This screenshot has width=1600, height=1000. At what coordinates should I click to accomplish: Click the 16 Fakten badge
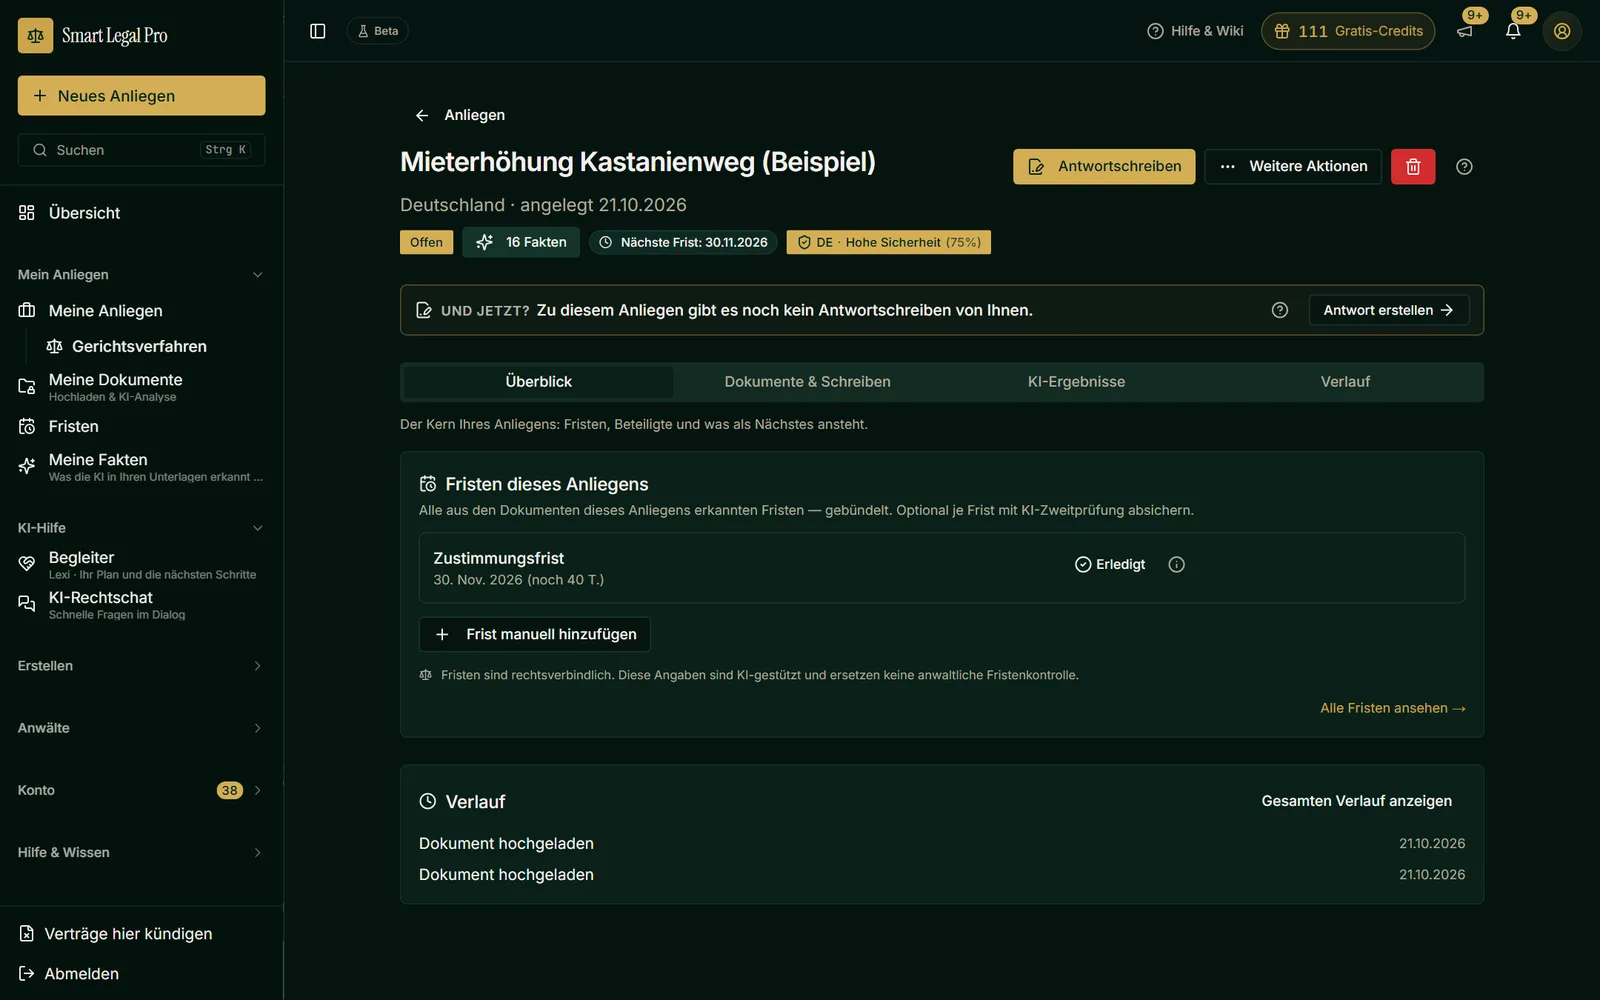(x=521, y=243)
